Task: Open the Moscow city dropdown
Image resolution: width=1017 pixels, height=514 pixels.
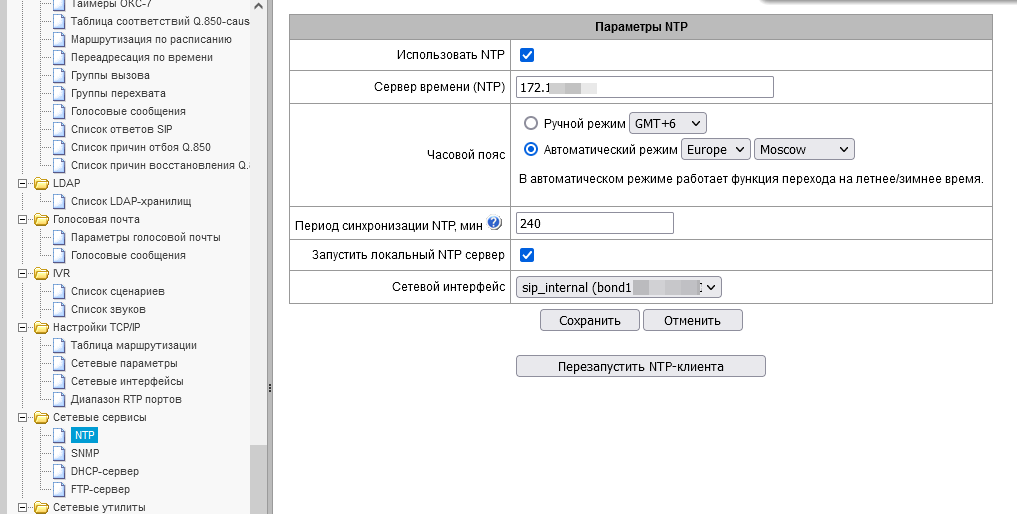Action: (804, 149)
